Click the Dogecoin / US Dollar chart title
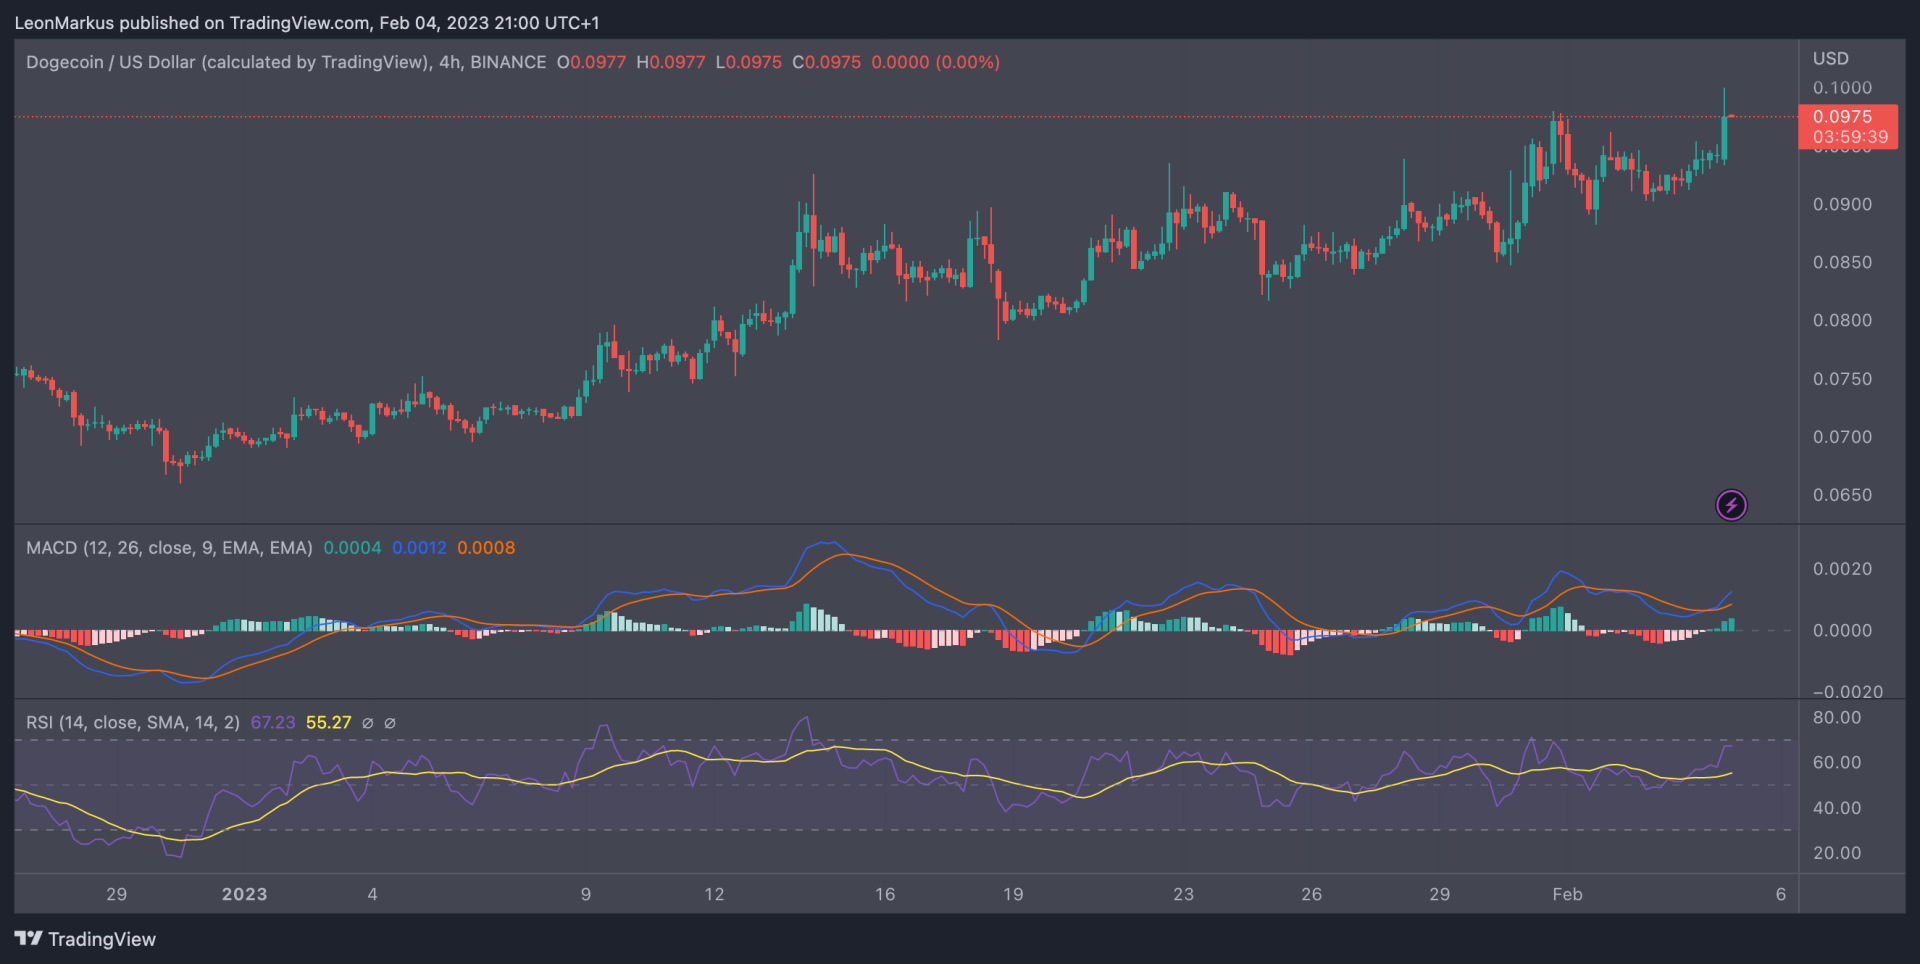This screenshot has height=964, width=1920. (286, 62)
